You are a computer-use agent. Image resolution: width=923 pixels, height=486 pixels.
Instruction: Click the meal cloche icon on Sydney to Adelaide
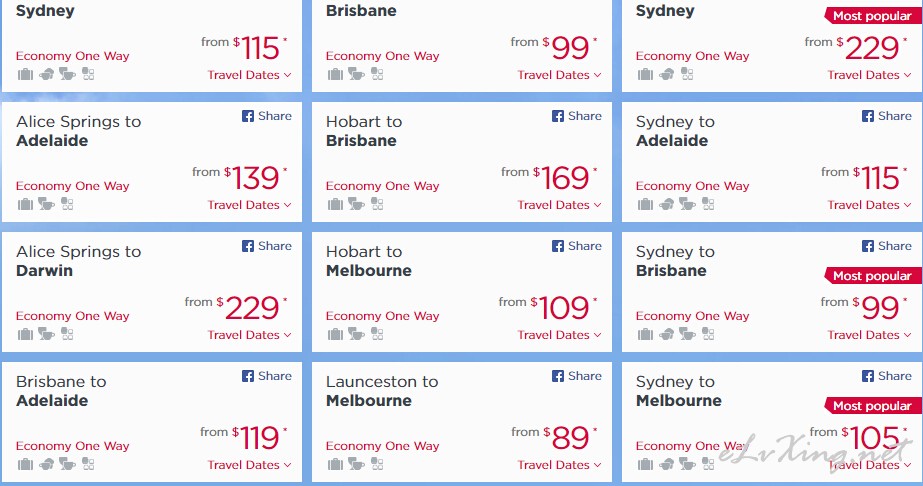[666, 204]
